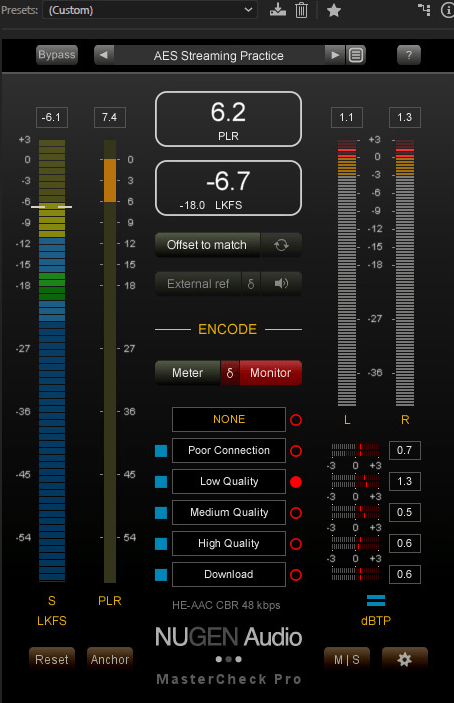Click the Anchor button
This screenshot has height=703, width=454.
tap(110, 660)
